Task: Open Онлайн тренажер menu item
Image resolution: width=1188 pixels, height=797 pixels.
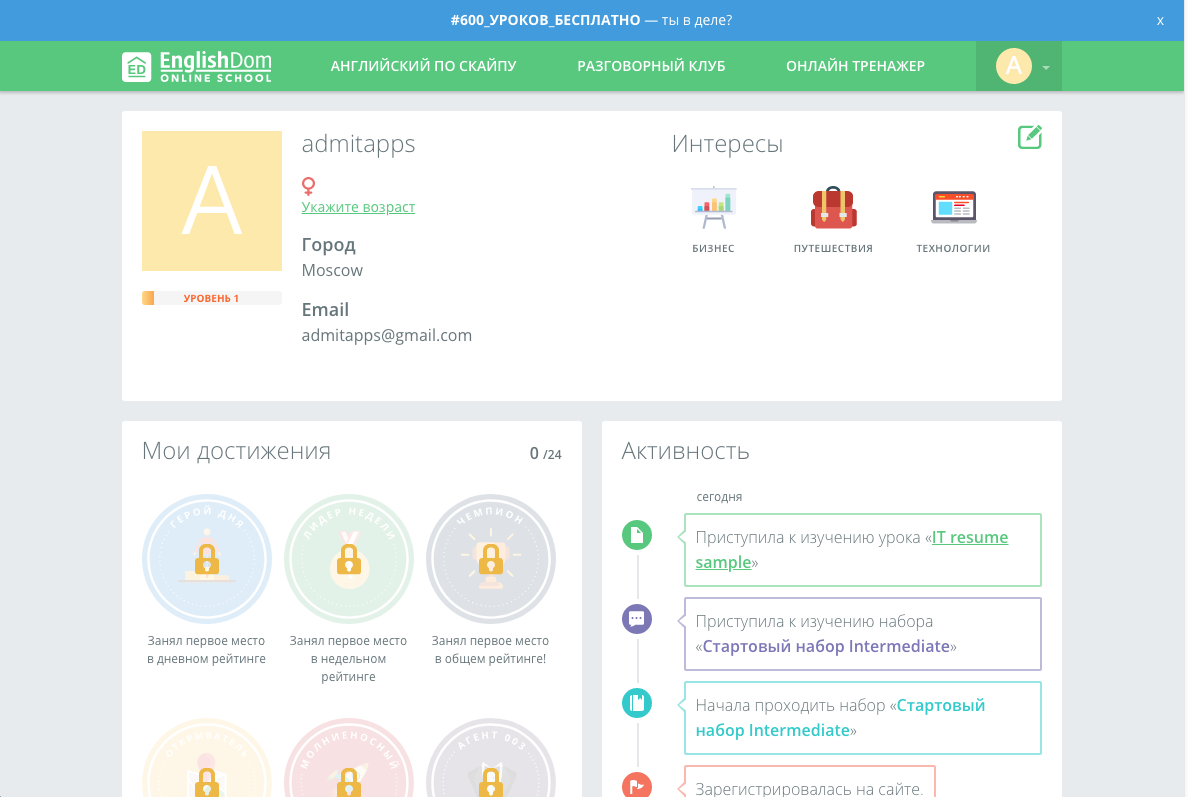Action: (855, 66)
